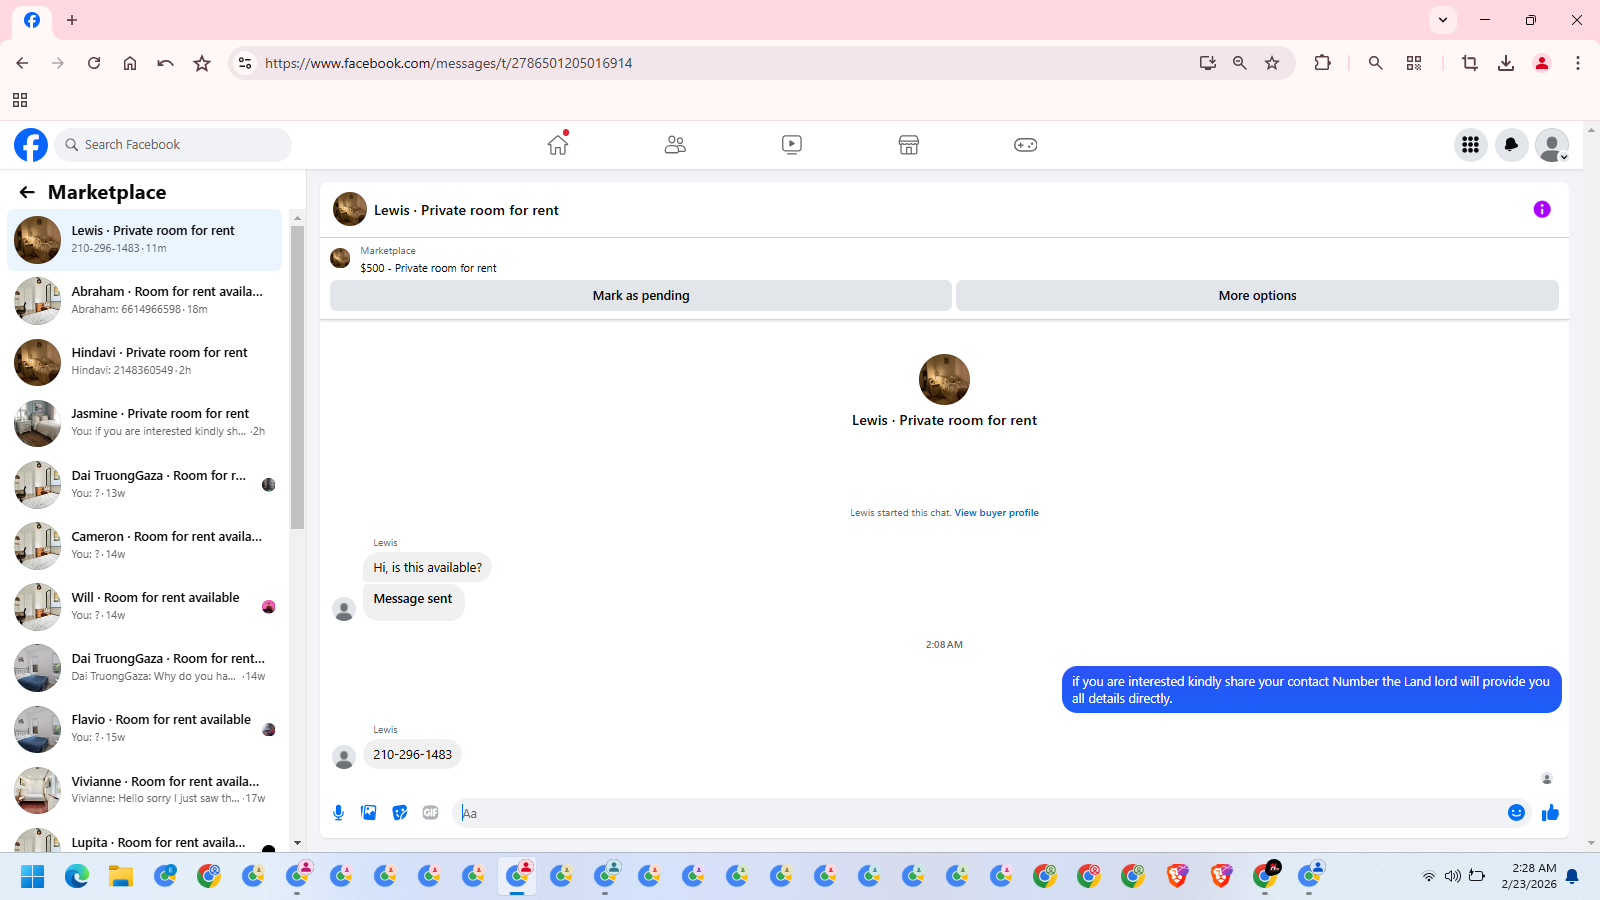Open the Watch video icon
The image size is (1600, 900).
coord(792,145)
